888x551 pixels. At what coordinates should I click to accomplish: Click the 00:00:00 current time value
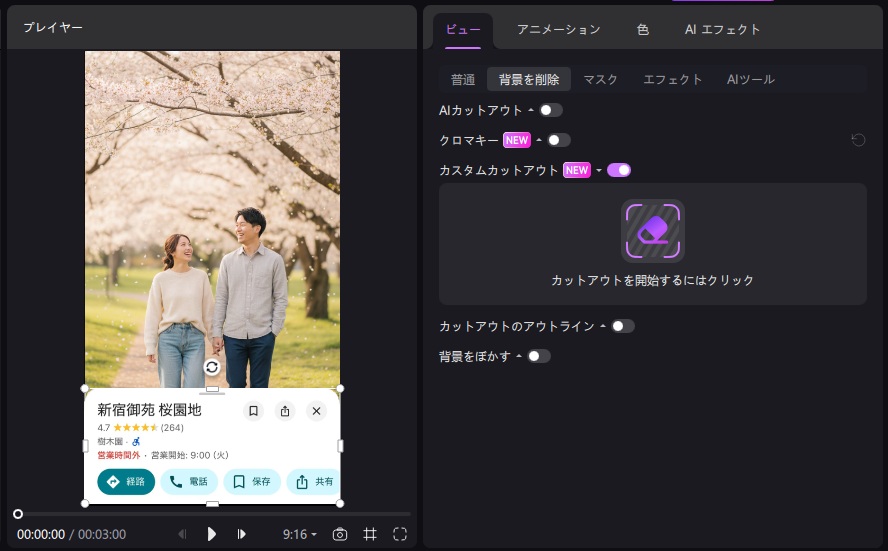pos(41,535)
